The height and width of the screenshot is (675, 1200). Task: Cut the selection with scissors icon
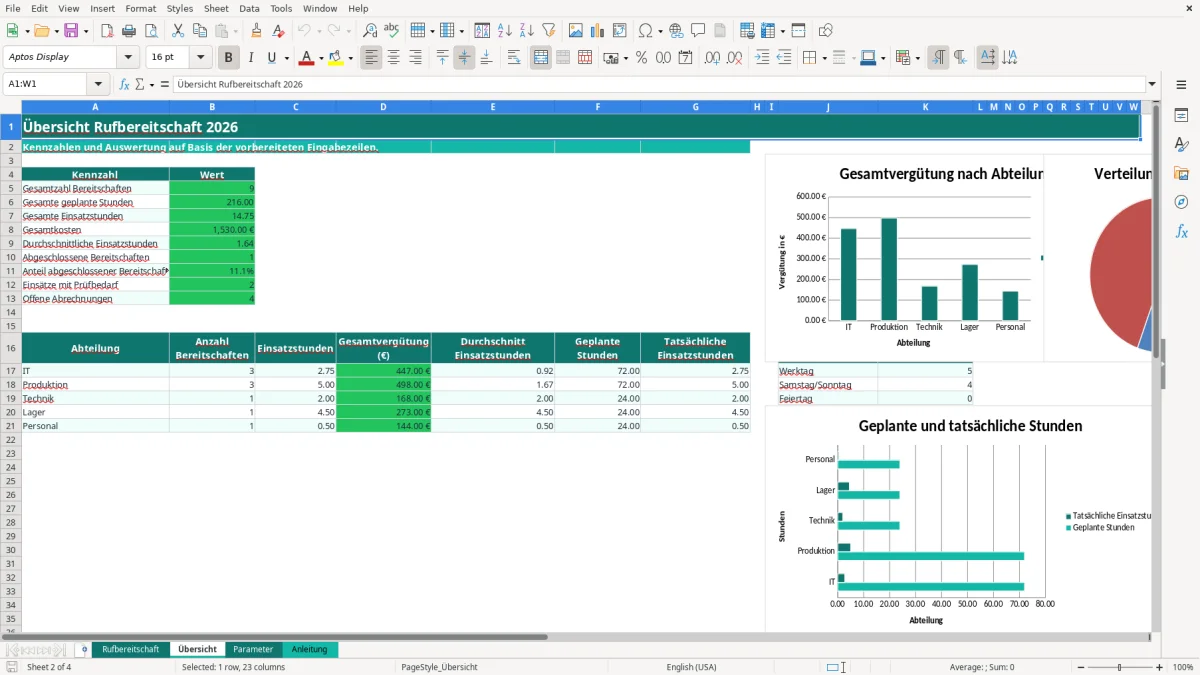pyautogui.click(x=178, y=31)
